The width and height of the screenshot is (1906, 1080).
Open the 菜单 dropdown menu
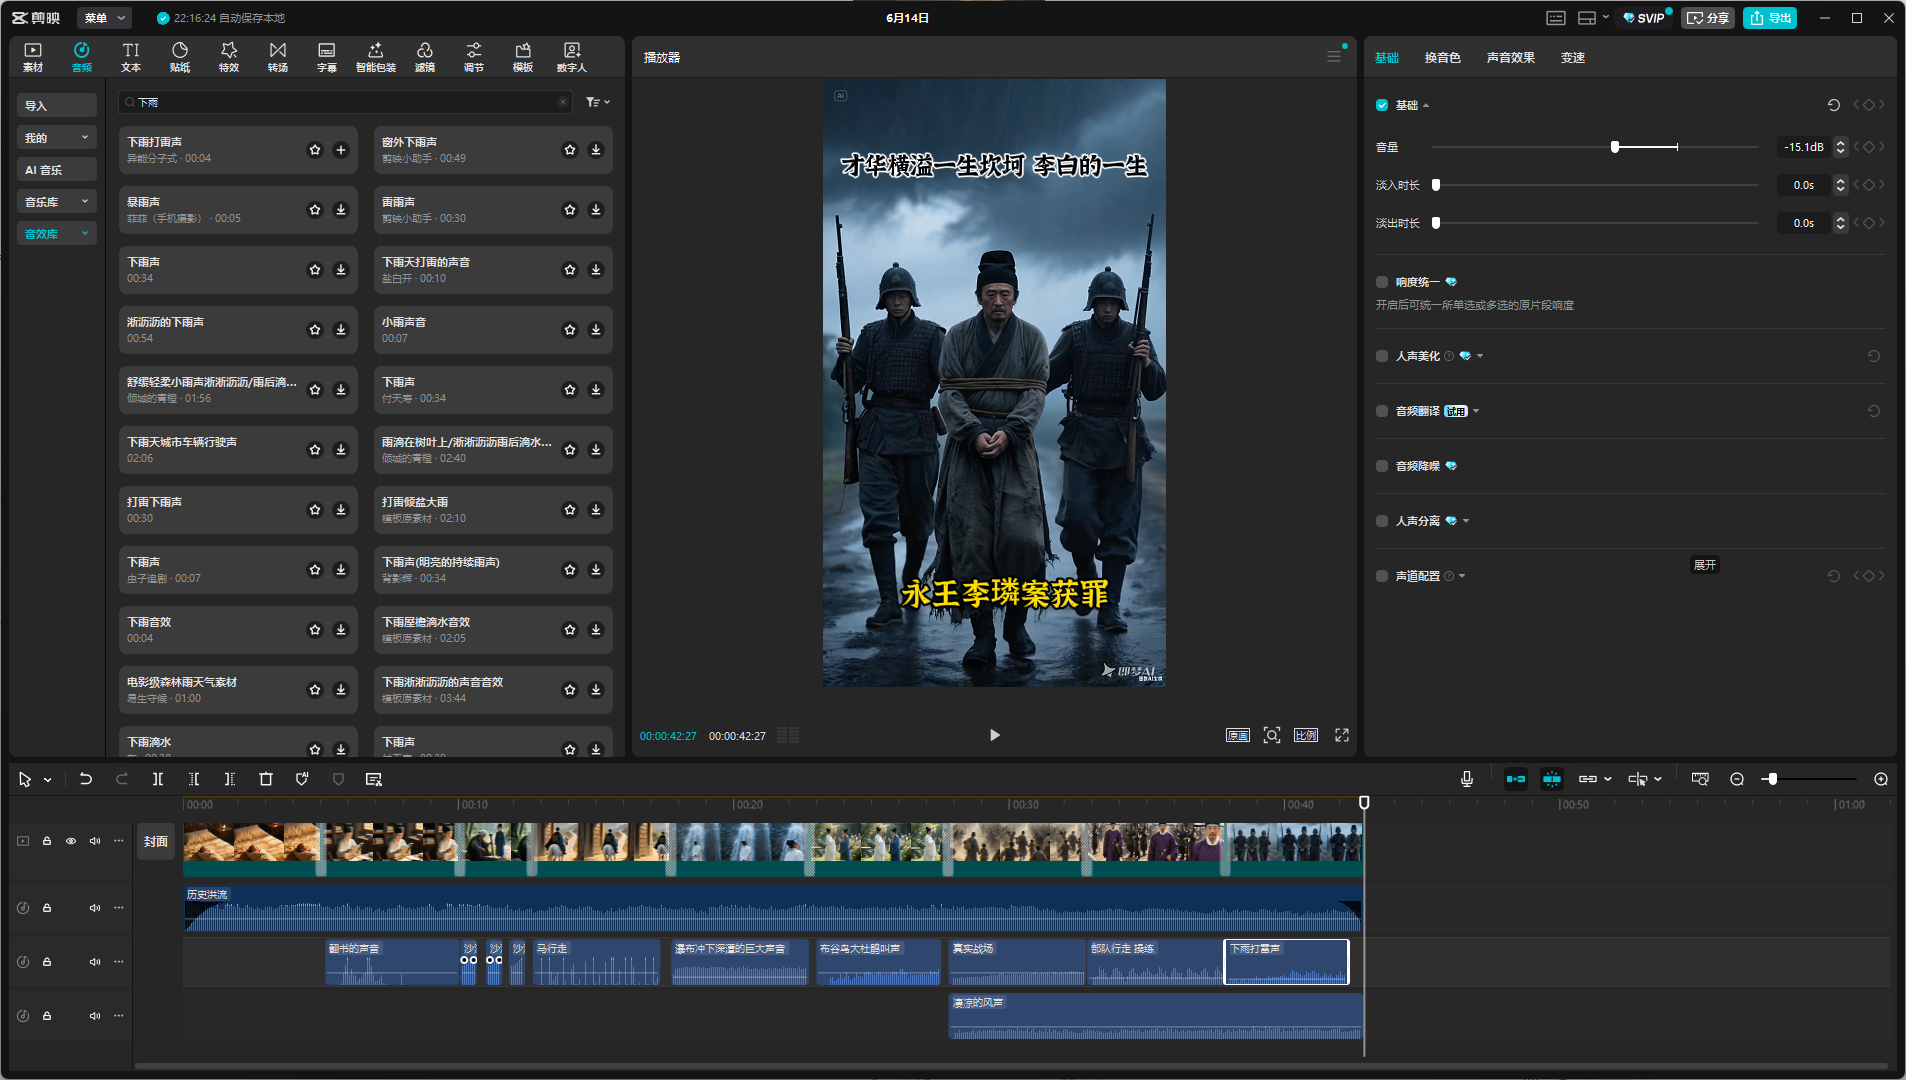(104, 18)
